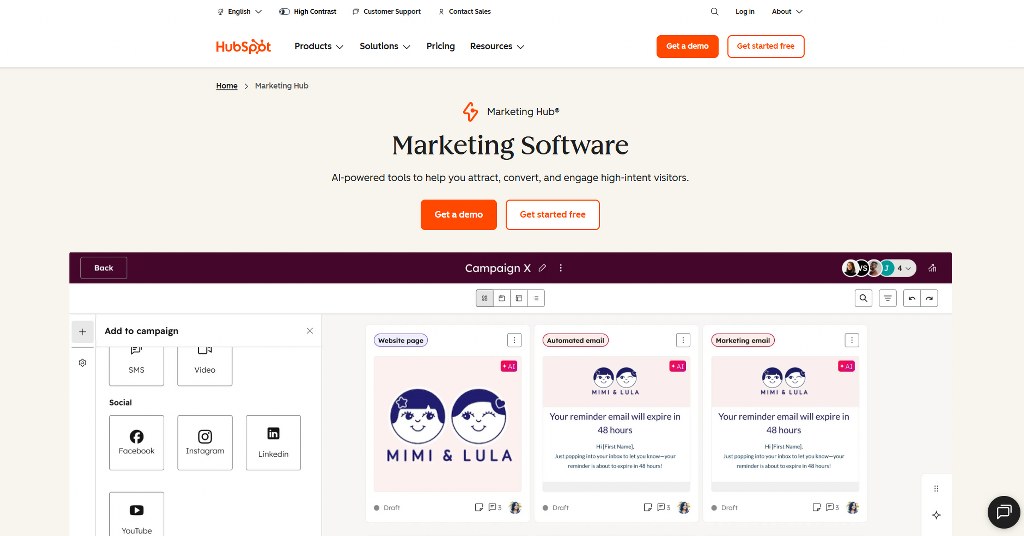The image size is (1024, 536).
Task: Toggle High Contrast mode
Action: click(x=308, y=12)
